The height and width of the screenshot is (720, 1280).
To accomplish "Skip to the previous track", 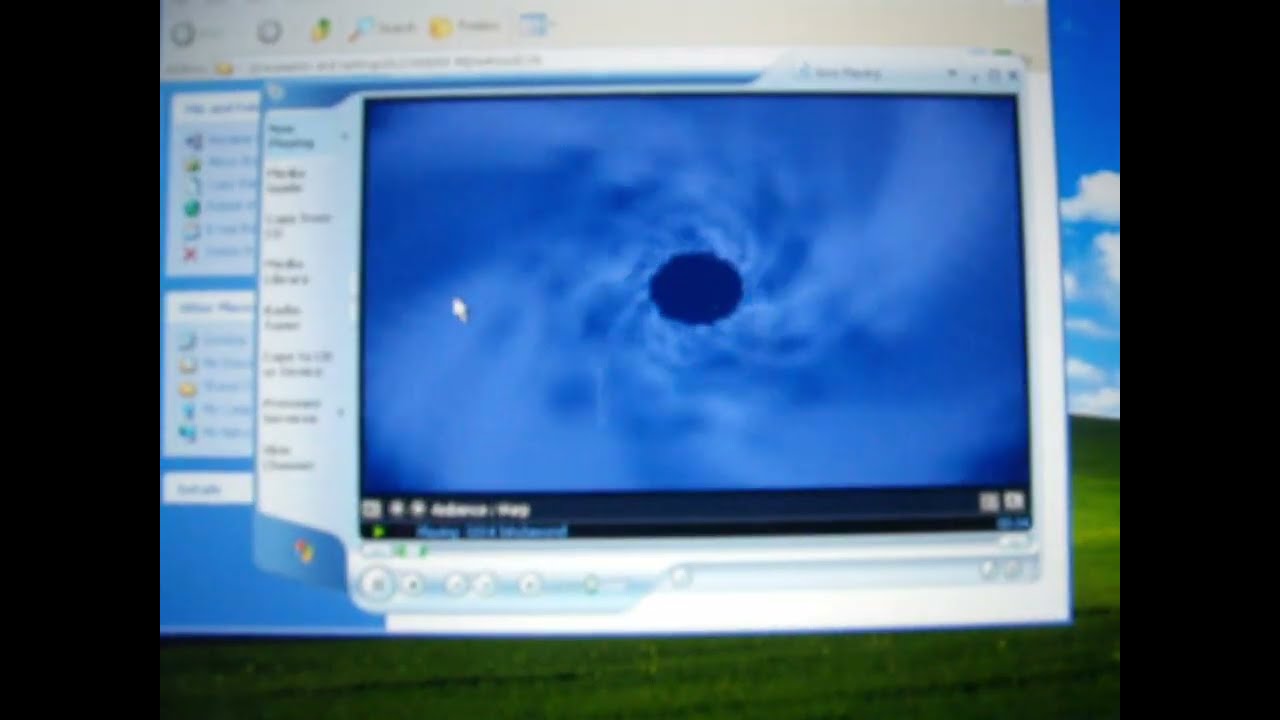I will click(455, 584).
